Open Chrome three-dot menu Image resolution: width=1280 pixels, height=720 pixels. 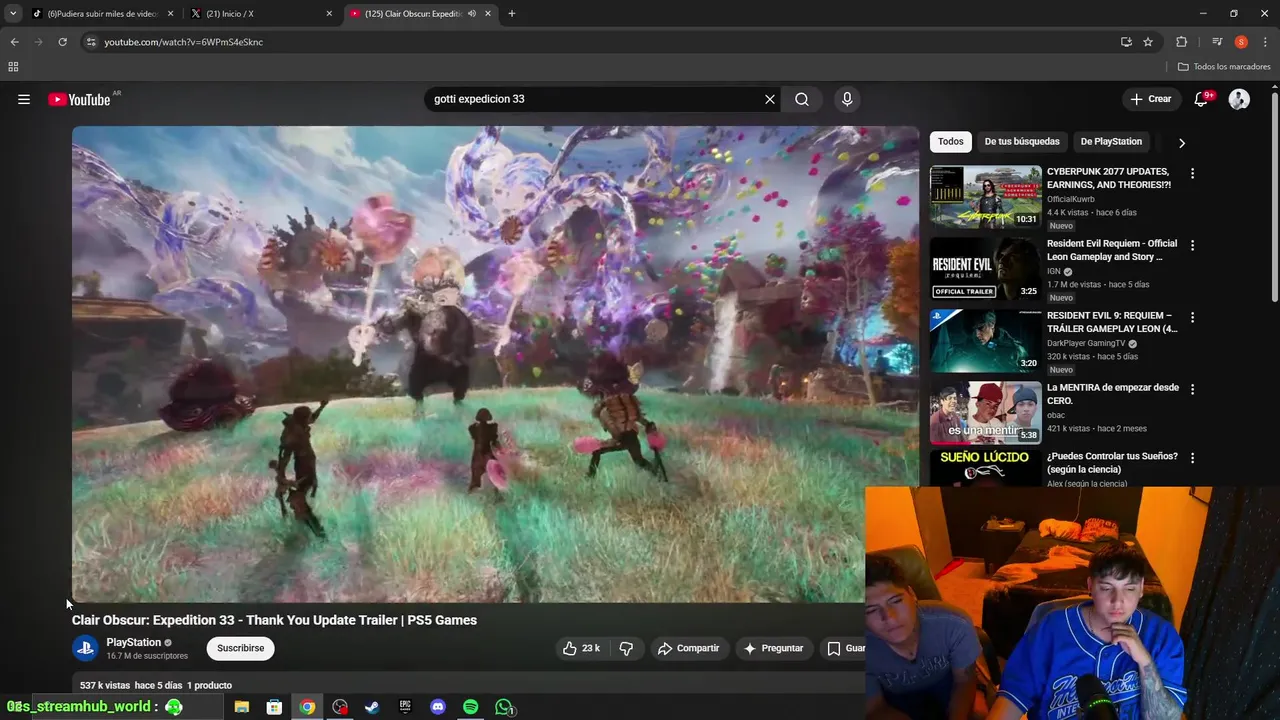coord(1265,42)
